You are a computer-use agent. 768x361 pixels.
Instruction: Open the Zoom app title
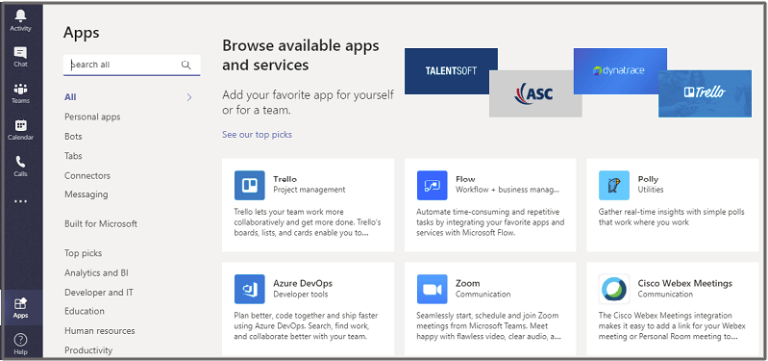468,283
